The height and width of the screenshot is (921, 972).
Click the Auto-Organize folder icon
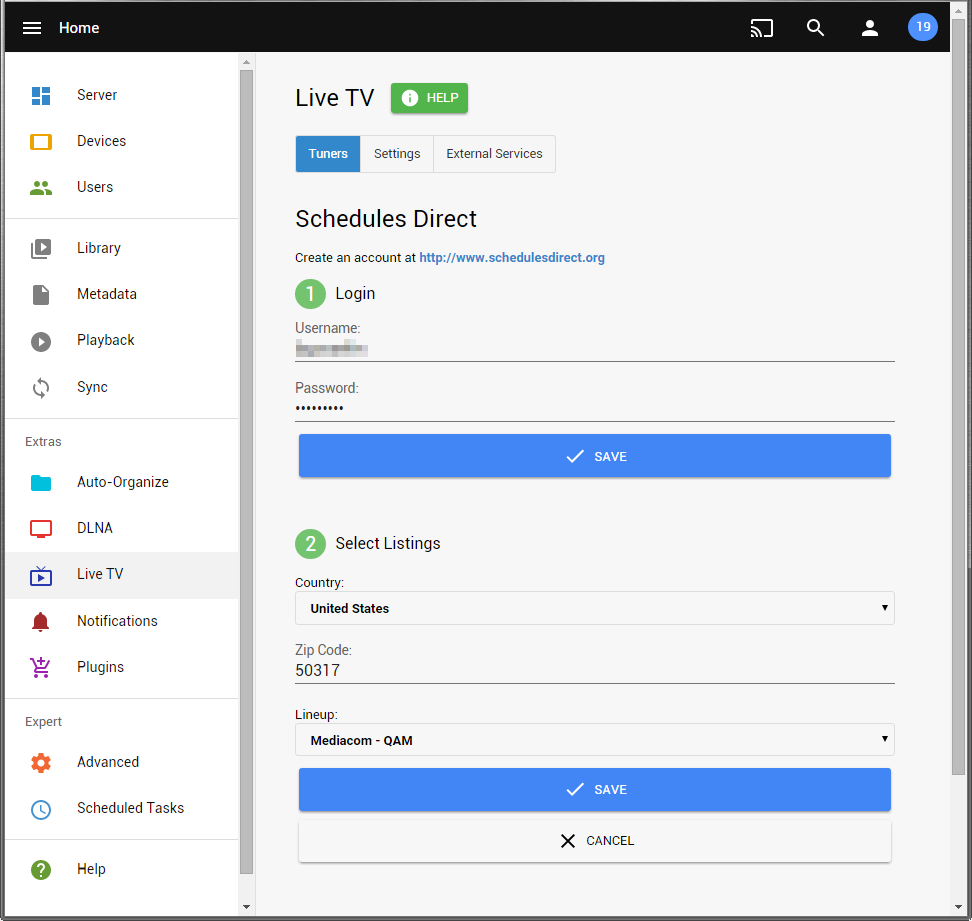click(x=41, y=483)
